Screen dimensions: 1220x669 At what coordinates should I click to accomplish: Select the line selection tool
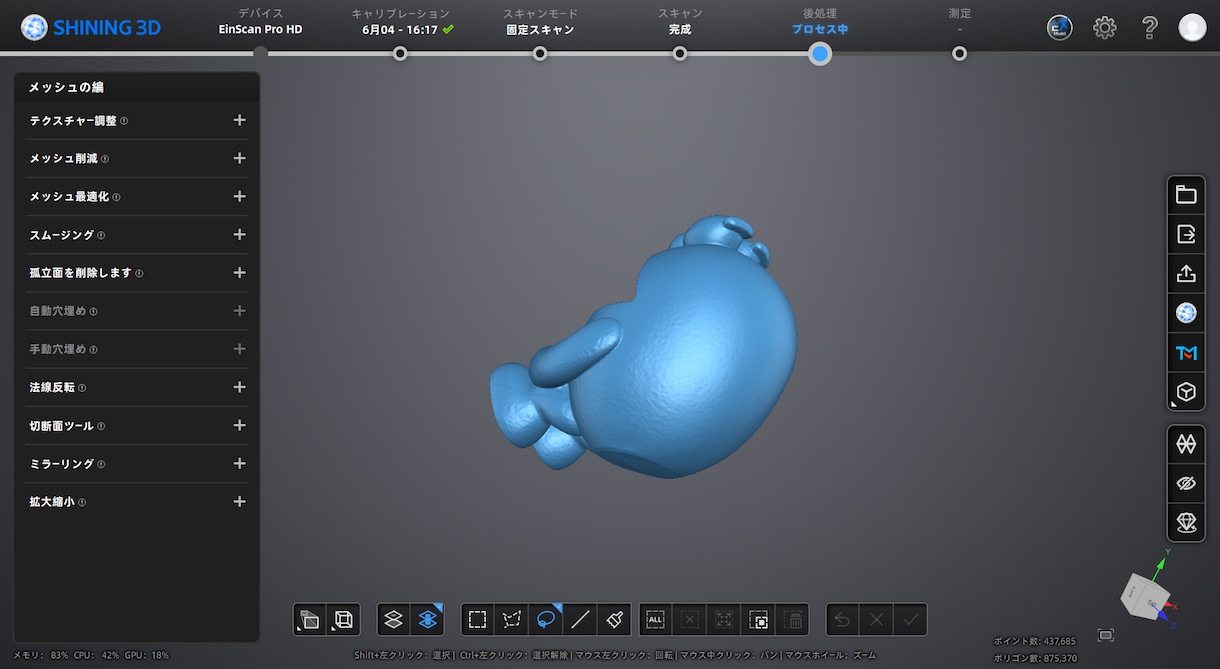click(580, 620)
